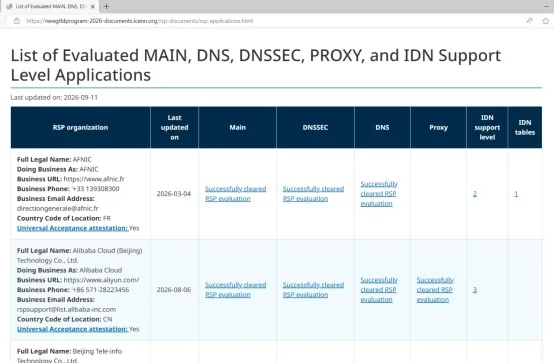Open Alibaba Cloud Universal Acceptance attestation link
This screenshot has width=554, height=364.
(72, 329)
